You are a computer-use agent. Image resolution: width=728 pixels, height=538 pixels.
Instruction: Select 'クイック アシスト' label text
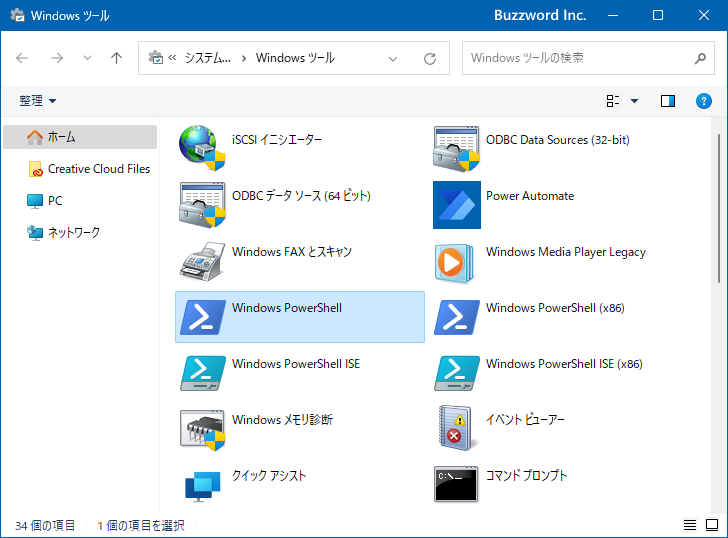pyautogui.click(x=269, y=476)
